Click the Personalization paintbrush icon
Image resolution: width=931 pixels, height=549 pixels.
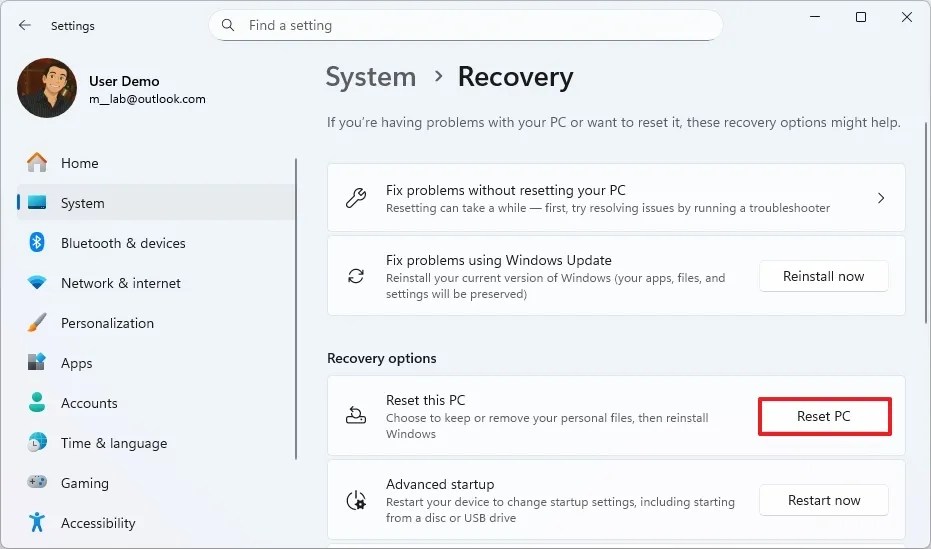[x=37, y=322]
